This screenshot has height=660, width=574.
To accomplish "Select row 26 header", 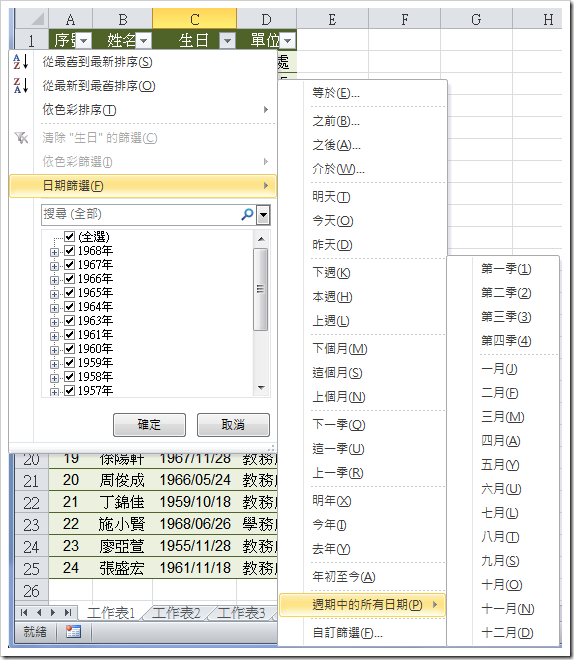I will [x=32, y=591].
